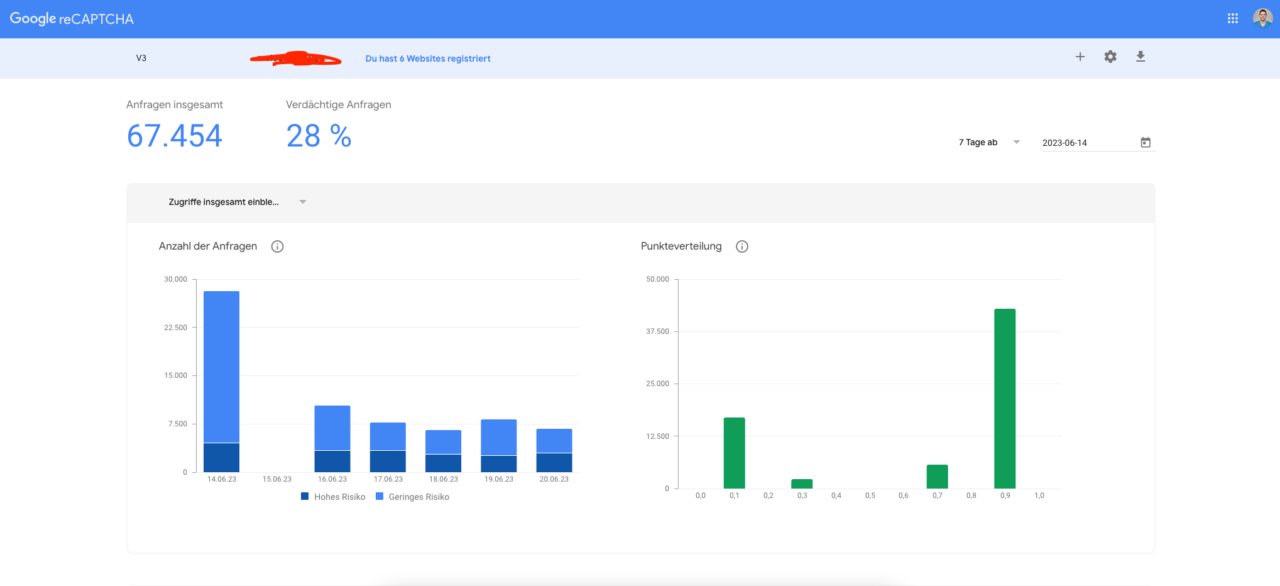This screenshot has height=586, width=1280.
Task: Toggle the Geringes Risiko legend entry
Action: (412, 496)
